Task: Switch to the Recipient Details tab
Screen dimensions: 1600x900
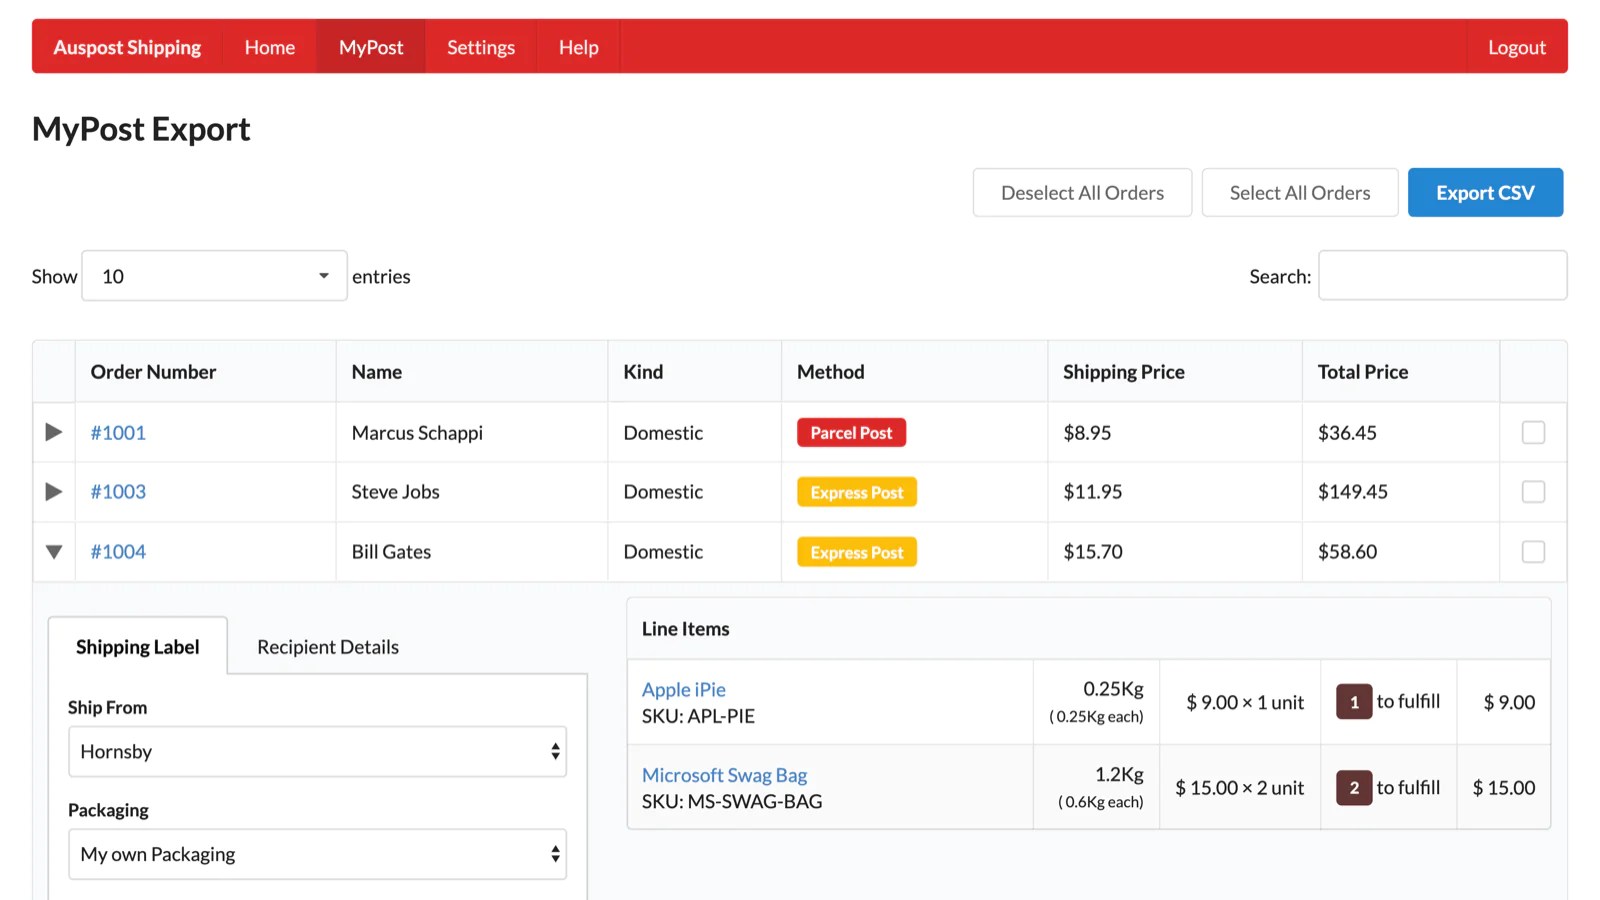Action: 327,646
